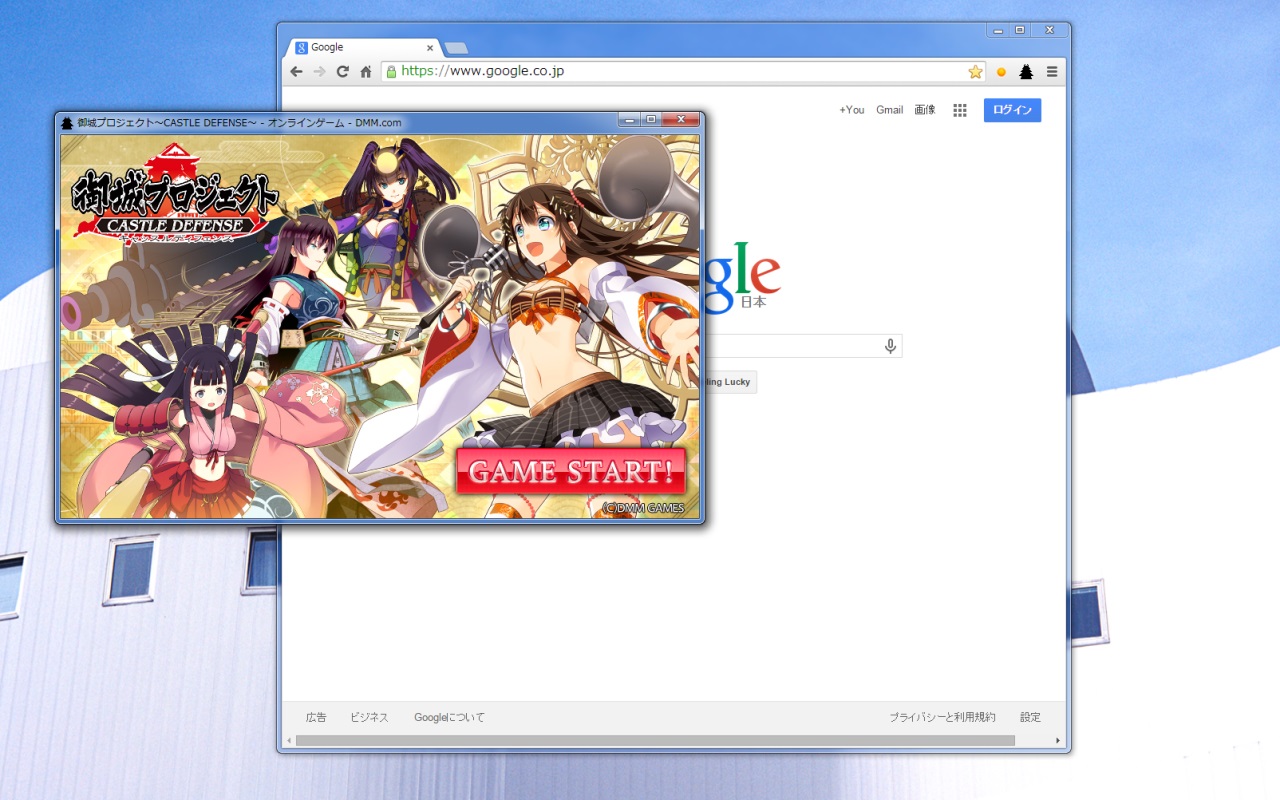Minimize the Chrome window
This screenshot has width=1280, height=800.
pyautogui.click(x=998, y=30)
